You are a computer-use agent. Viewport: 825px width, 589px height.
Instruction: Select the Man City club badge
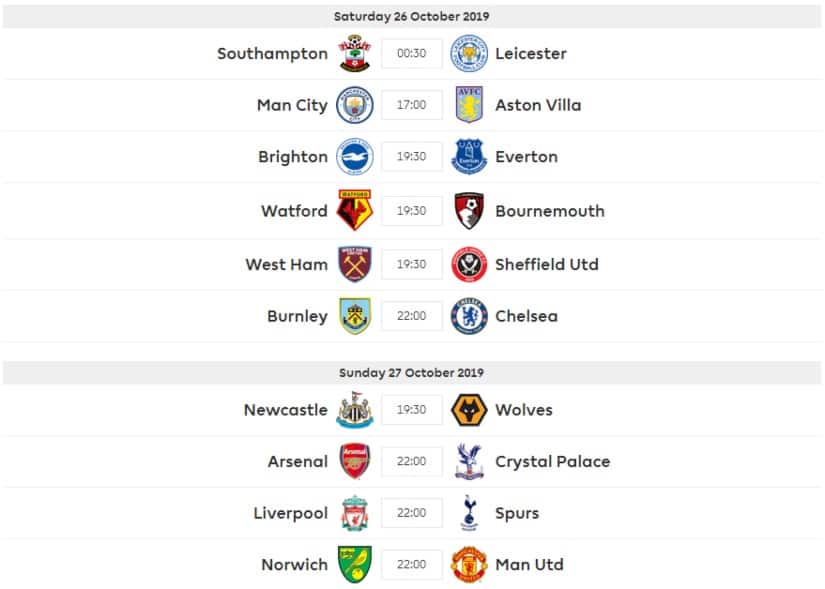tap(354, 105)
